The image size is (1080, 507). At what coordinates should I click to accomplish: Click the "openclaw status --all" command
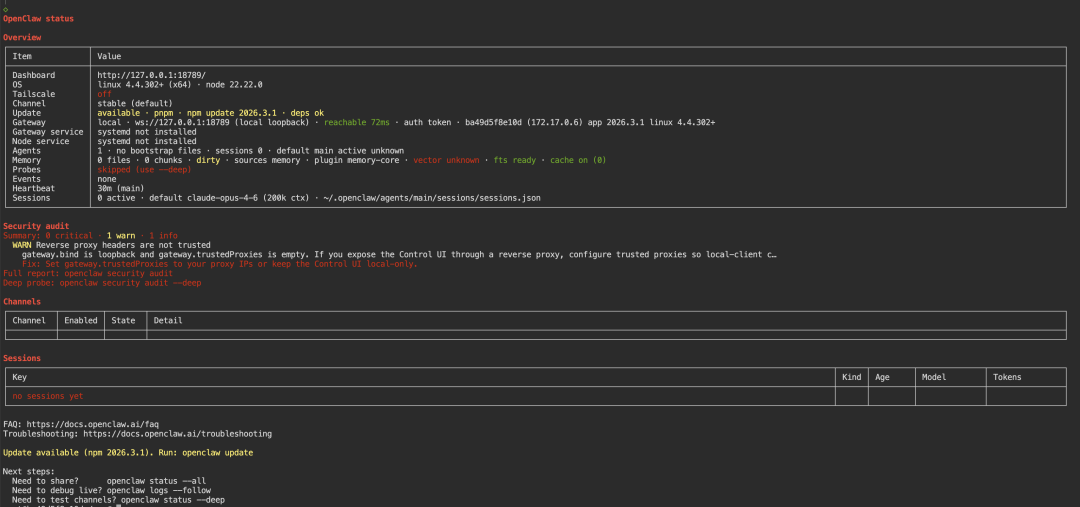156,481
